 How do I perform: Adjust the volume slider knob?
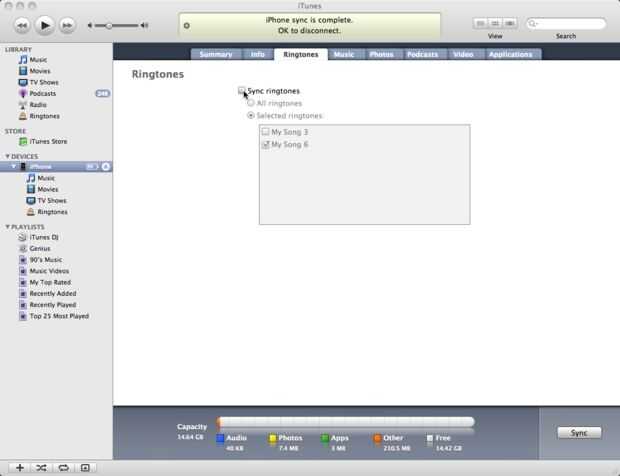[x=108, y=26]
